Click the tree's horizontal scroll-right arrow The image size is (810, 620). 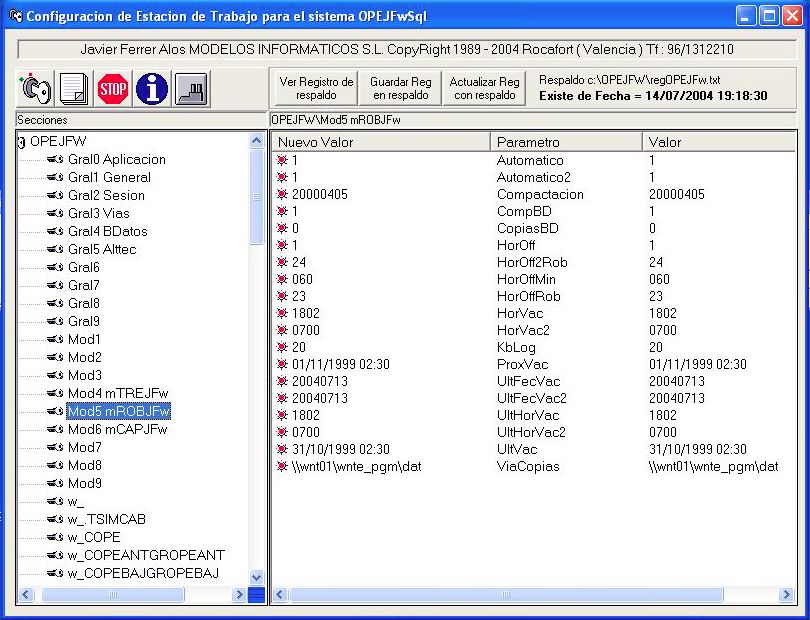(x=240, y=595)
